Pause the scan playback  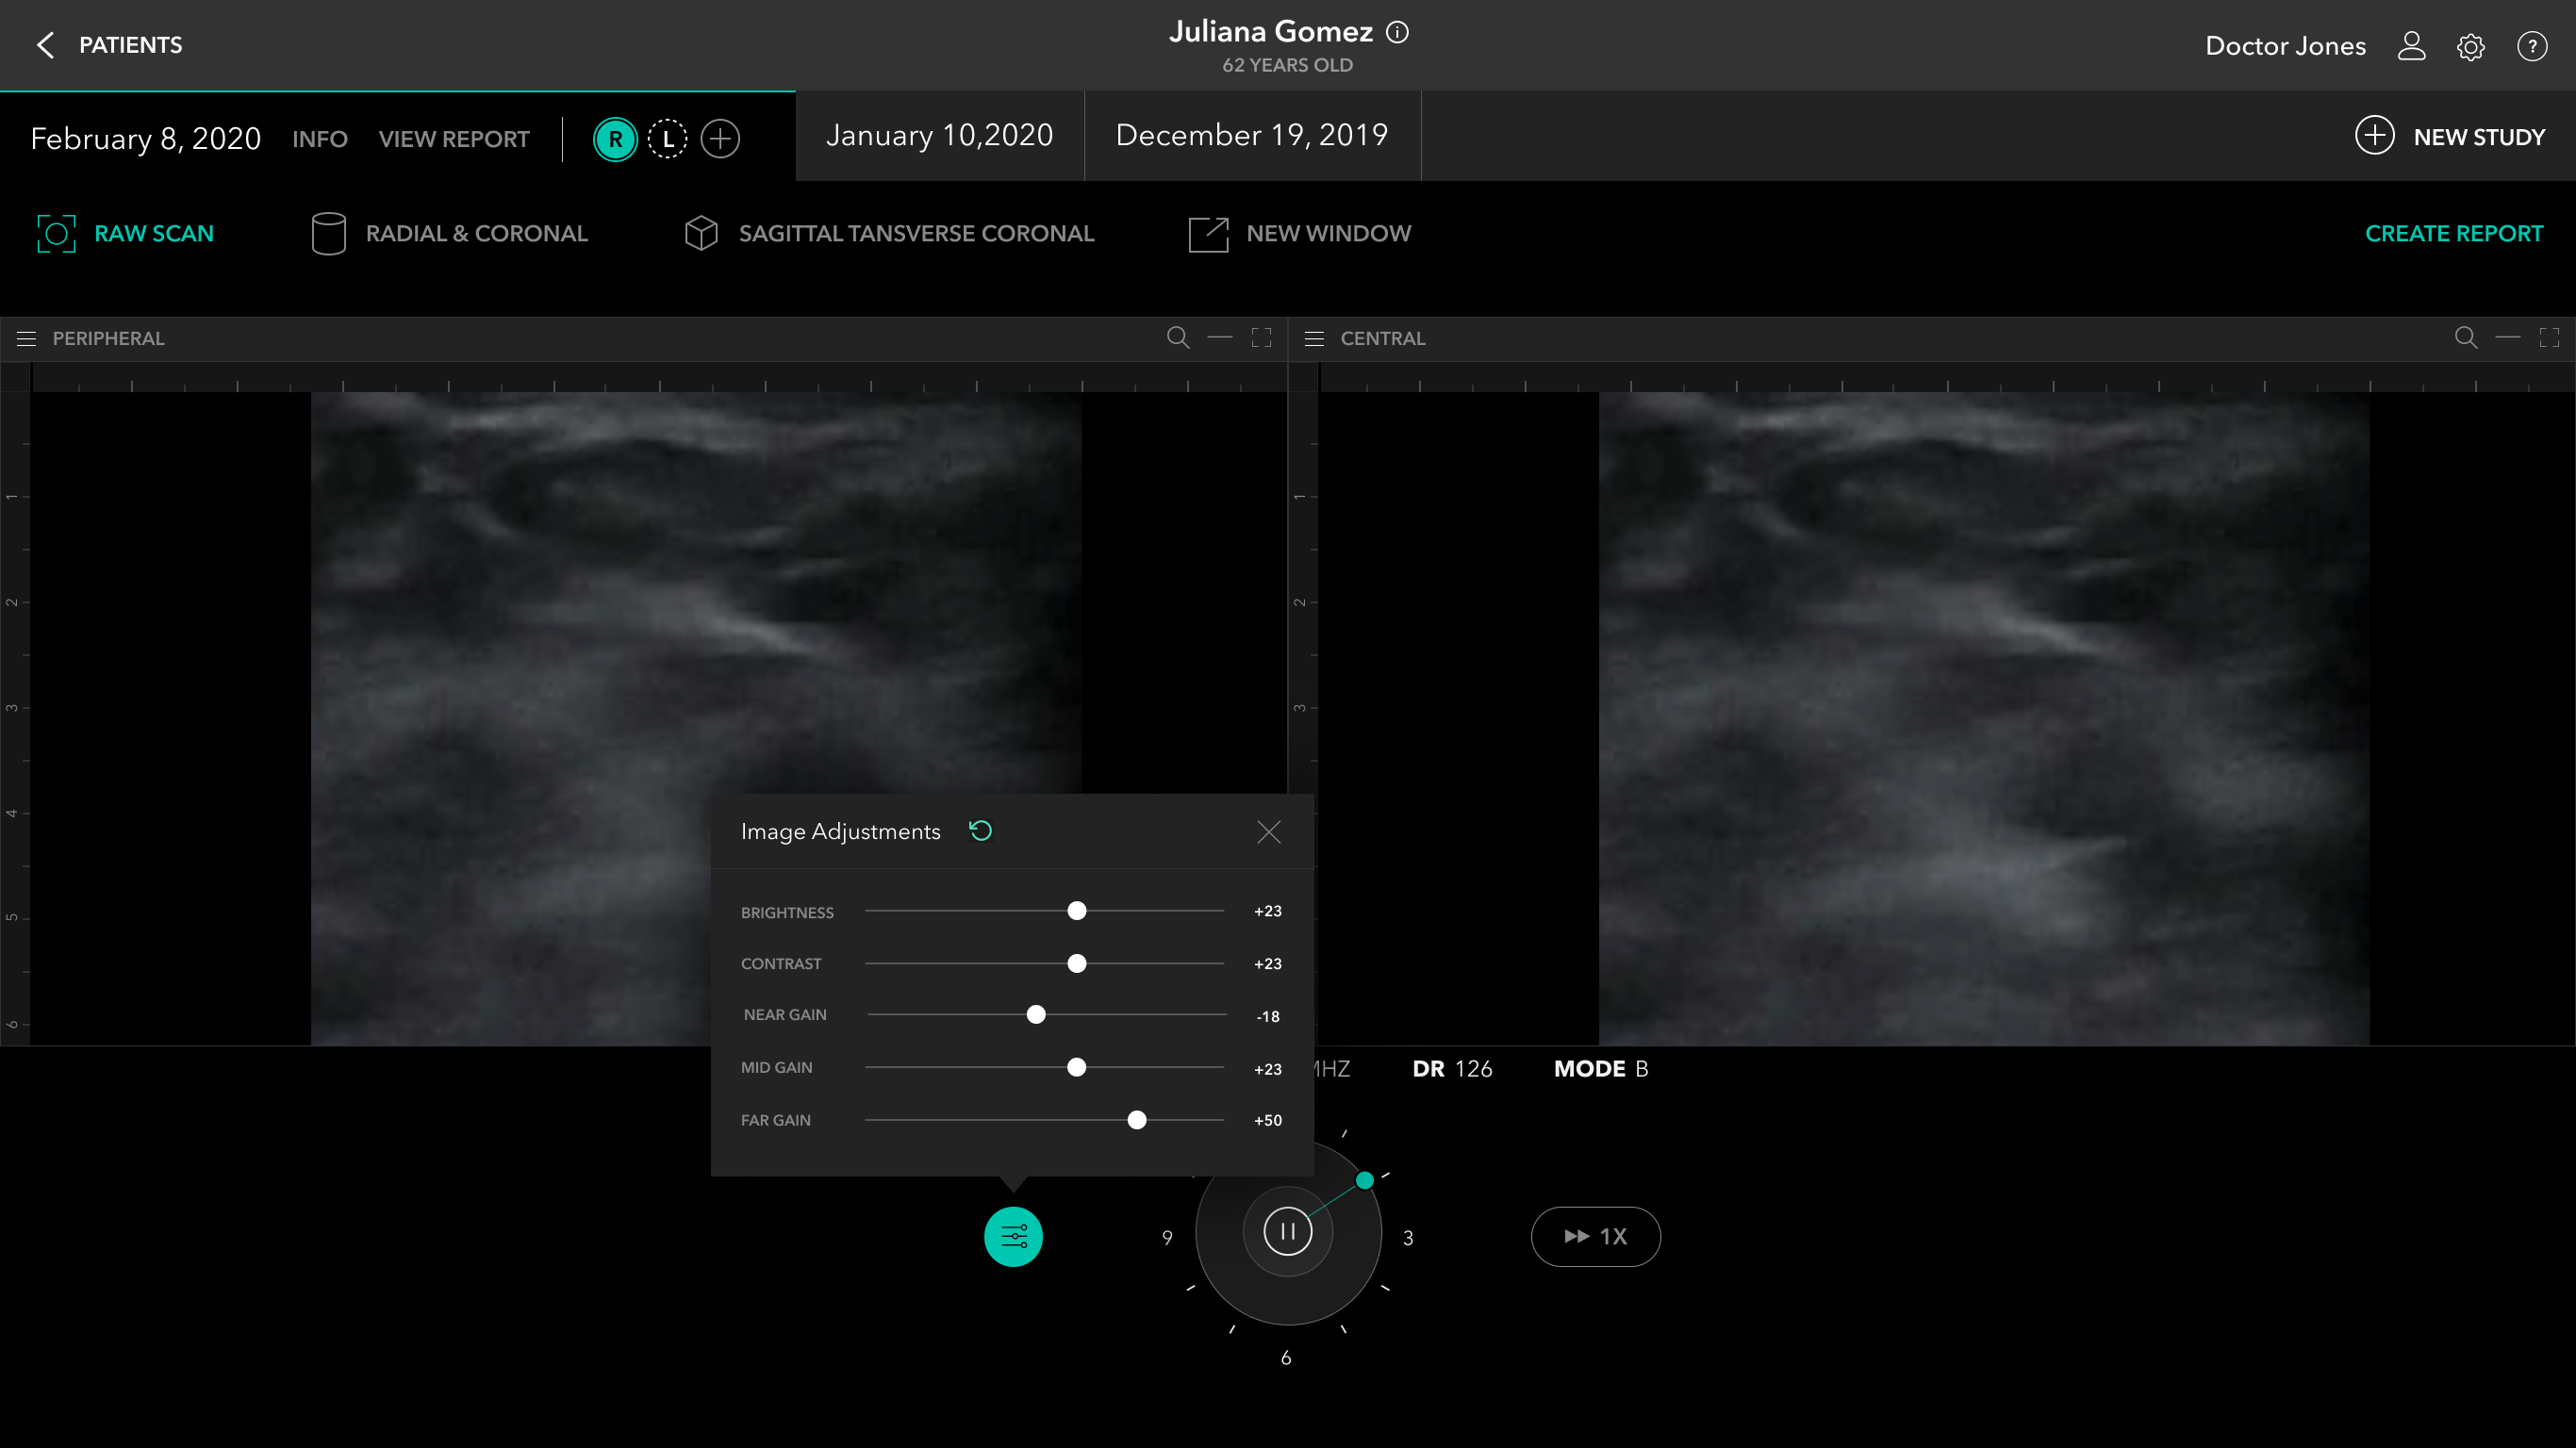pyautogui.click(x=1287, y=1231)
